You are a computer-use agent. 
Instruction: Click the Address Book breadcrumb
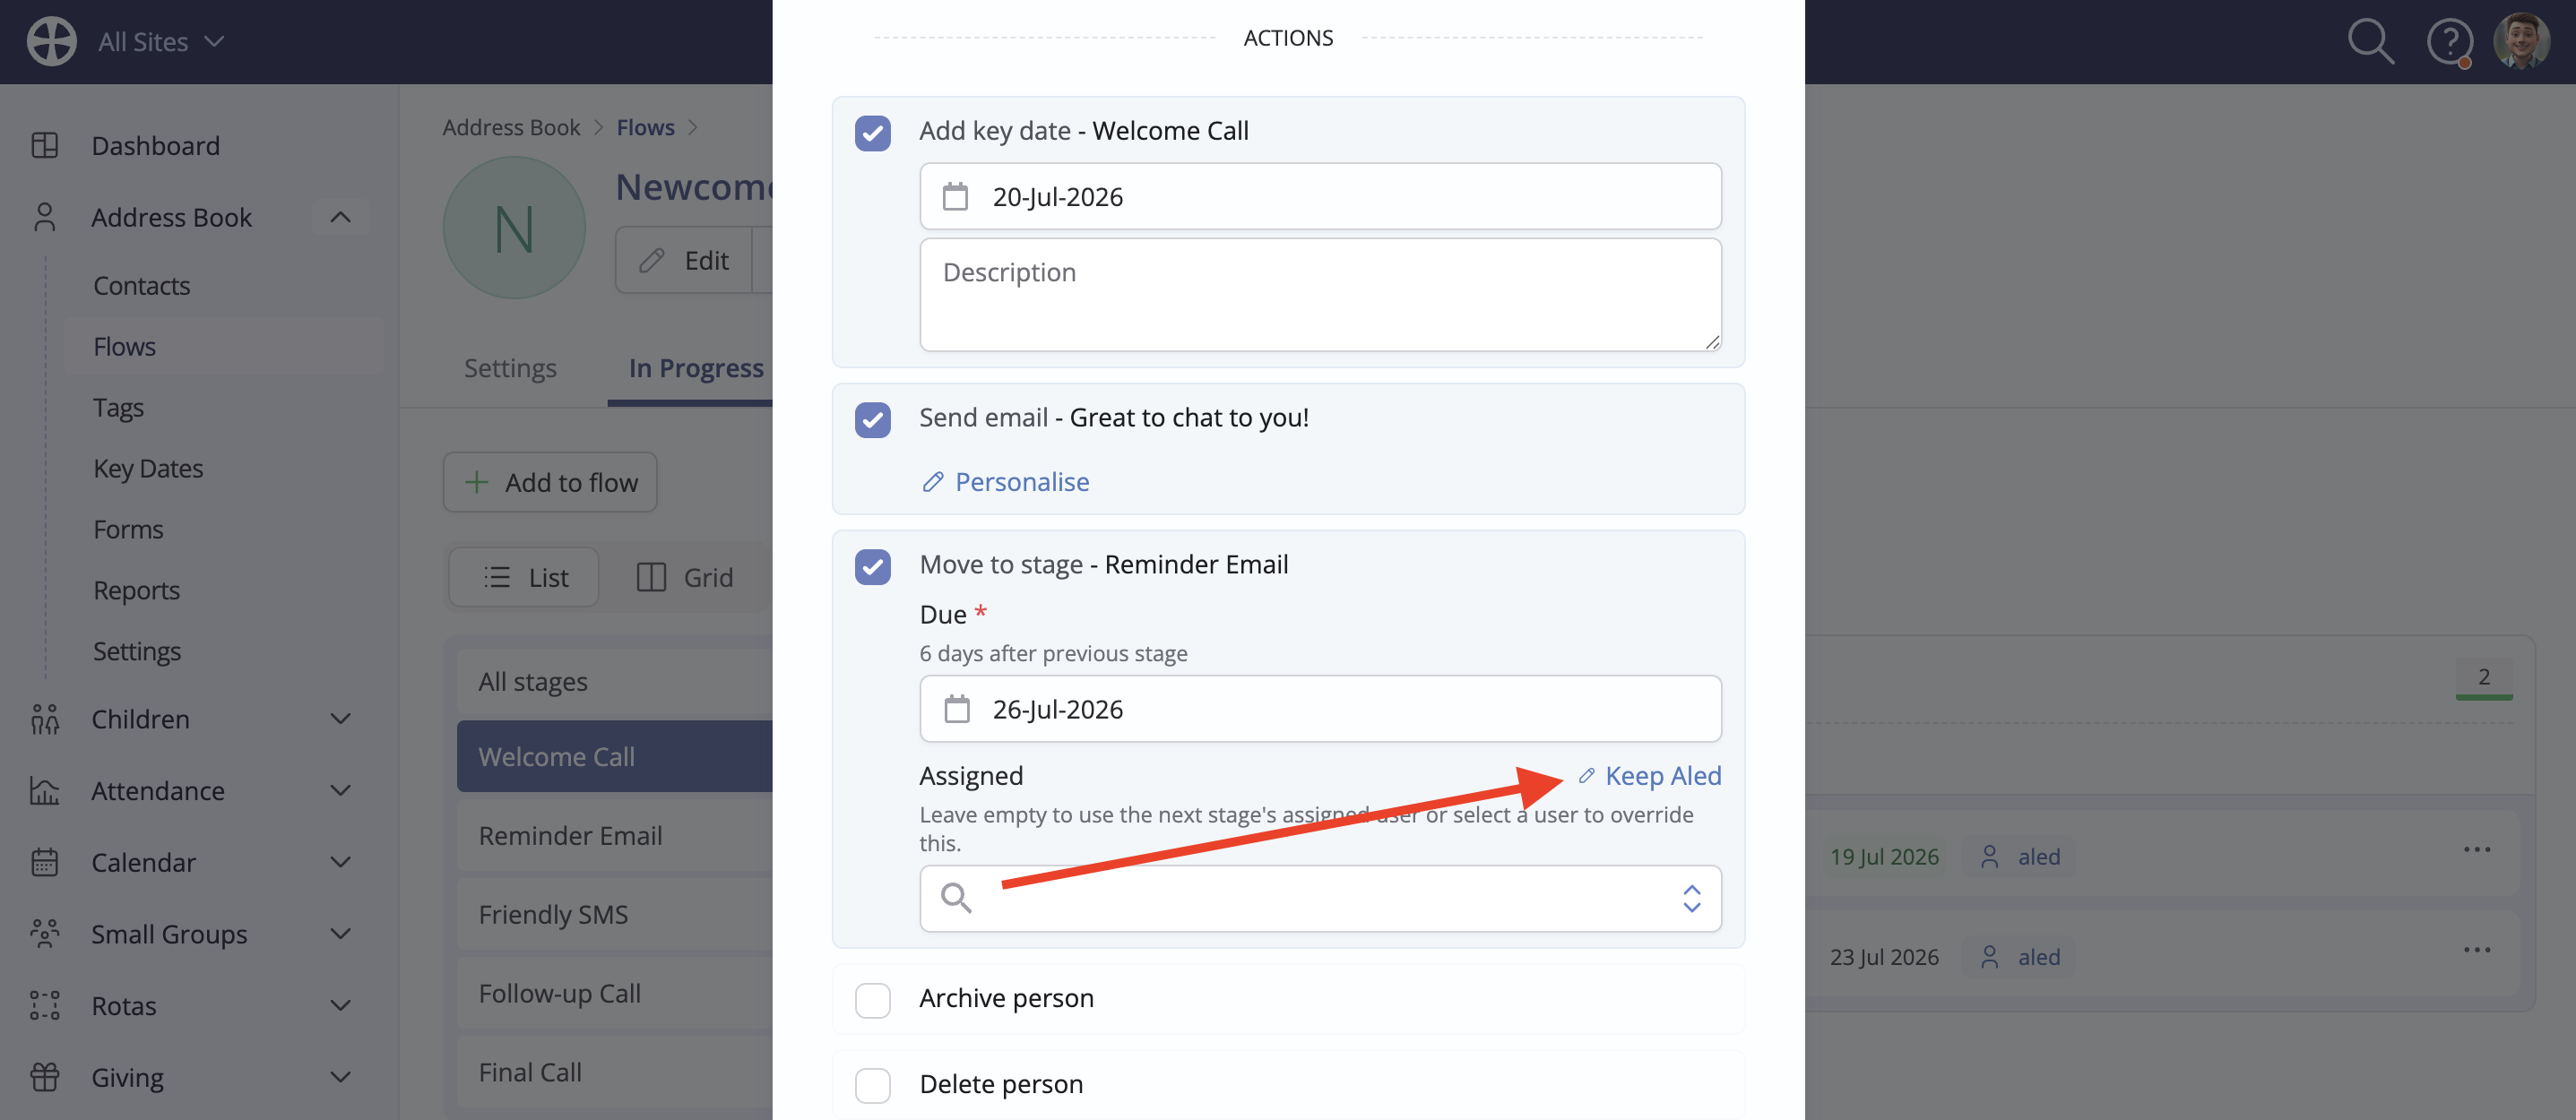[x=511, y=127]
